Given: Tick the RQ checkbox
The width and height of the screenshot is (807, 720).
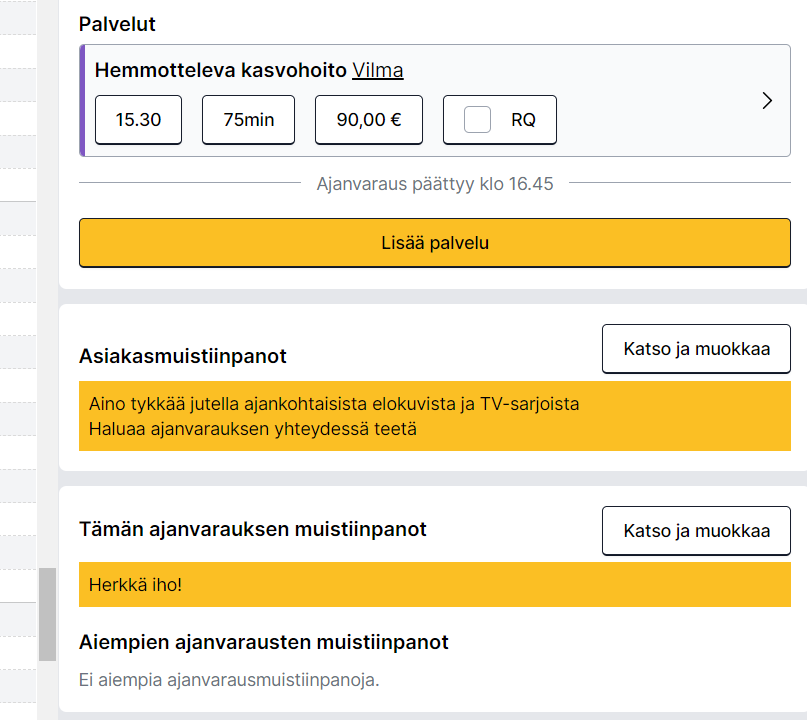Looking at the screenshot, I should (x=477, y=119).
